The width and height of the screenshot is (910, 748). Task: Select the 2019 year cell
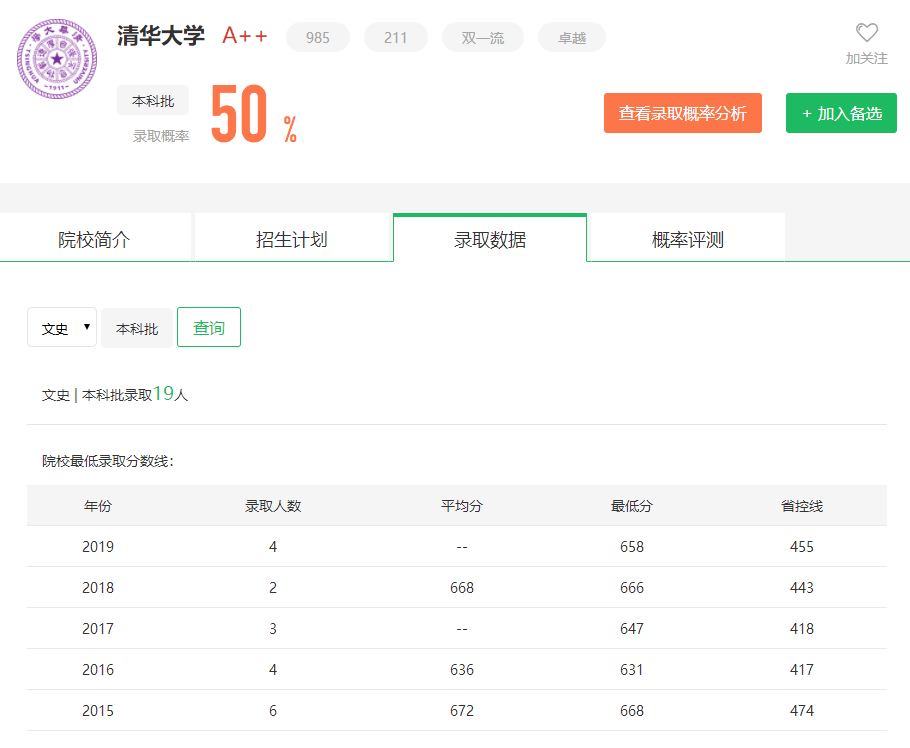[98, 547]
